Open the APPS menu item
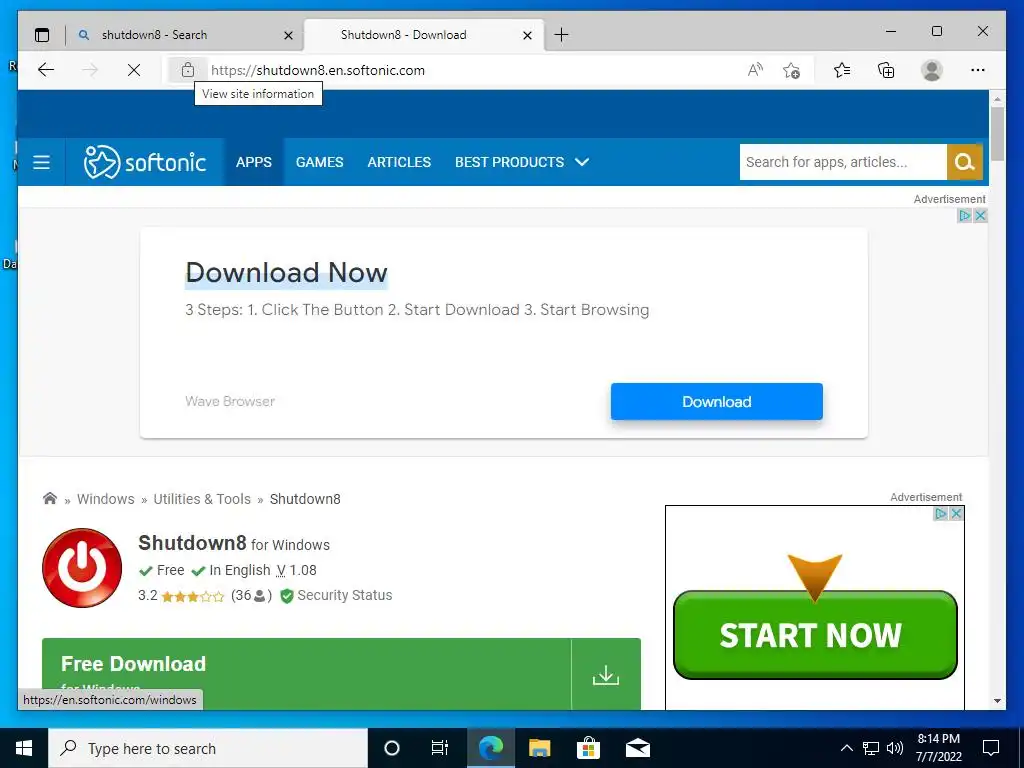The width and height of the screenshot is (1024, 768). 254,162
